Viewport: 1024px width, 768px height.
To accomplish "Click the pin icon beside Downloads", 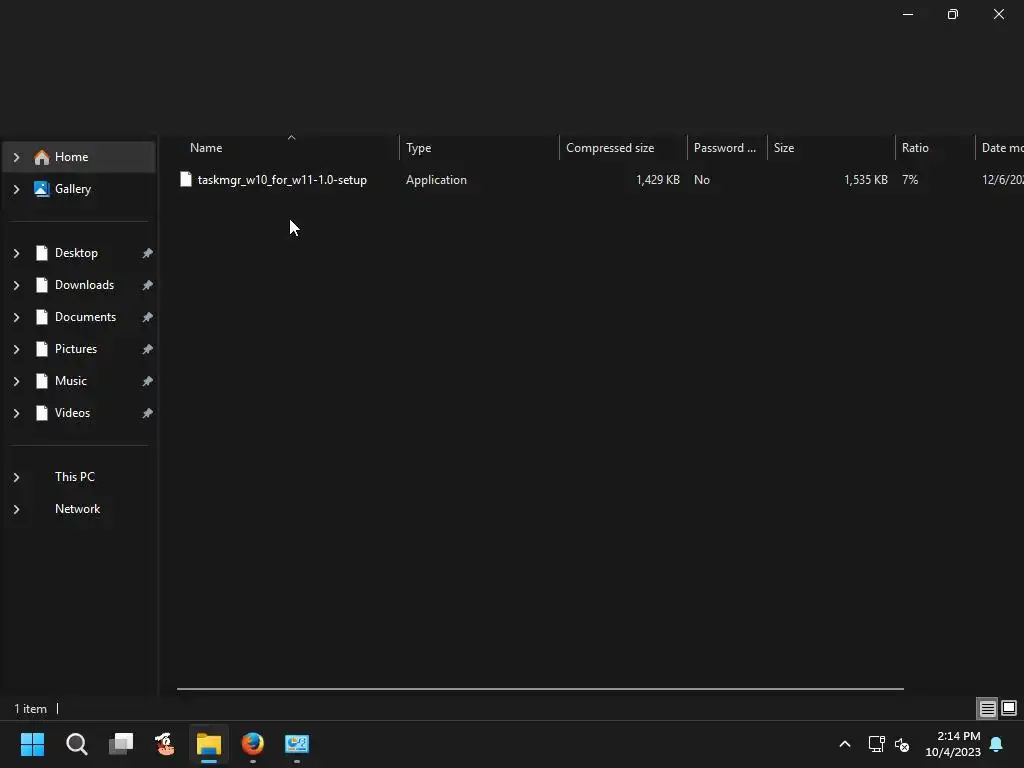I will point(148,285).
